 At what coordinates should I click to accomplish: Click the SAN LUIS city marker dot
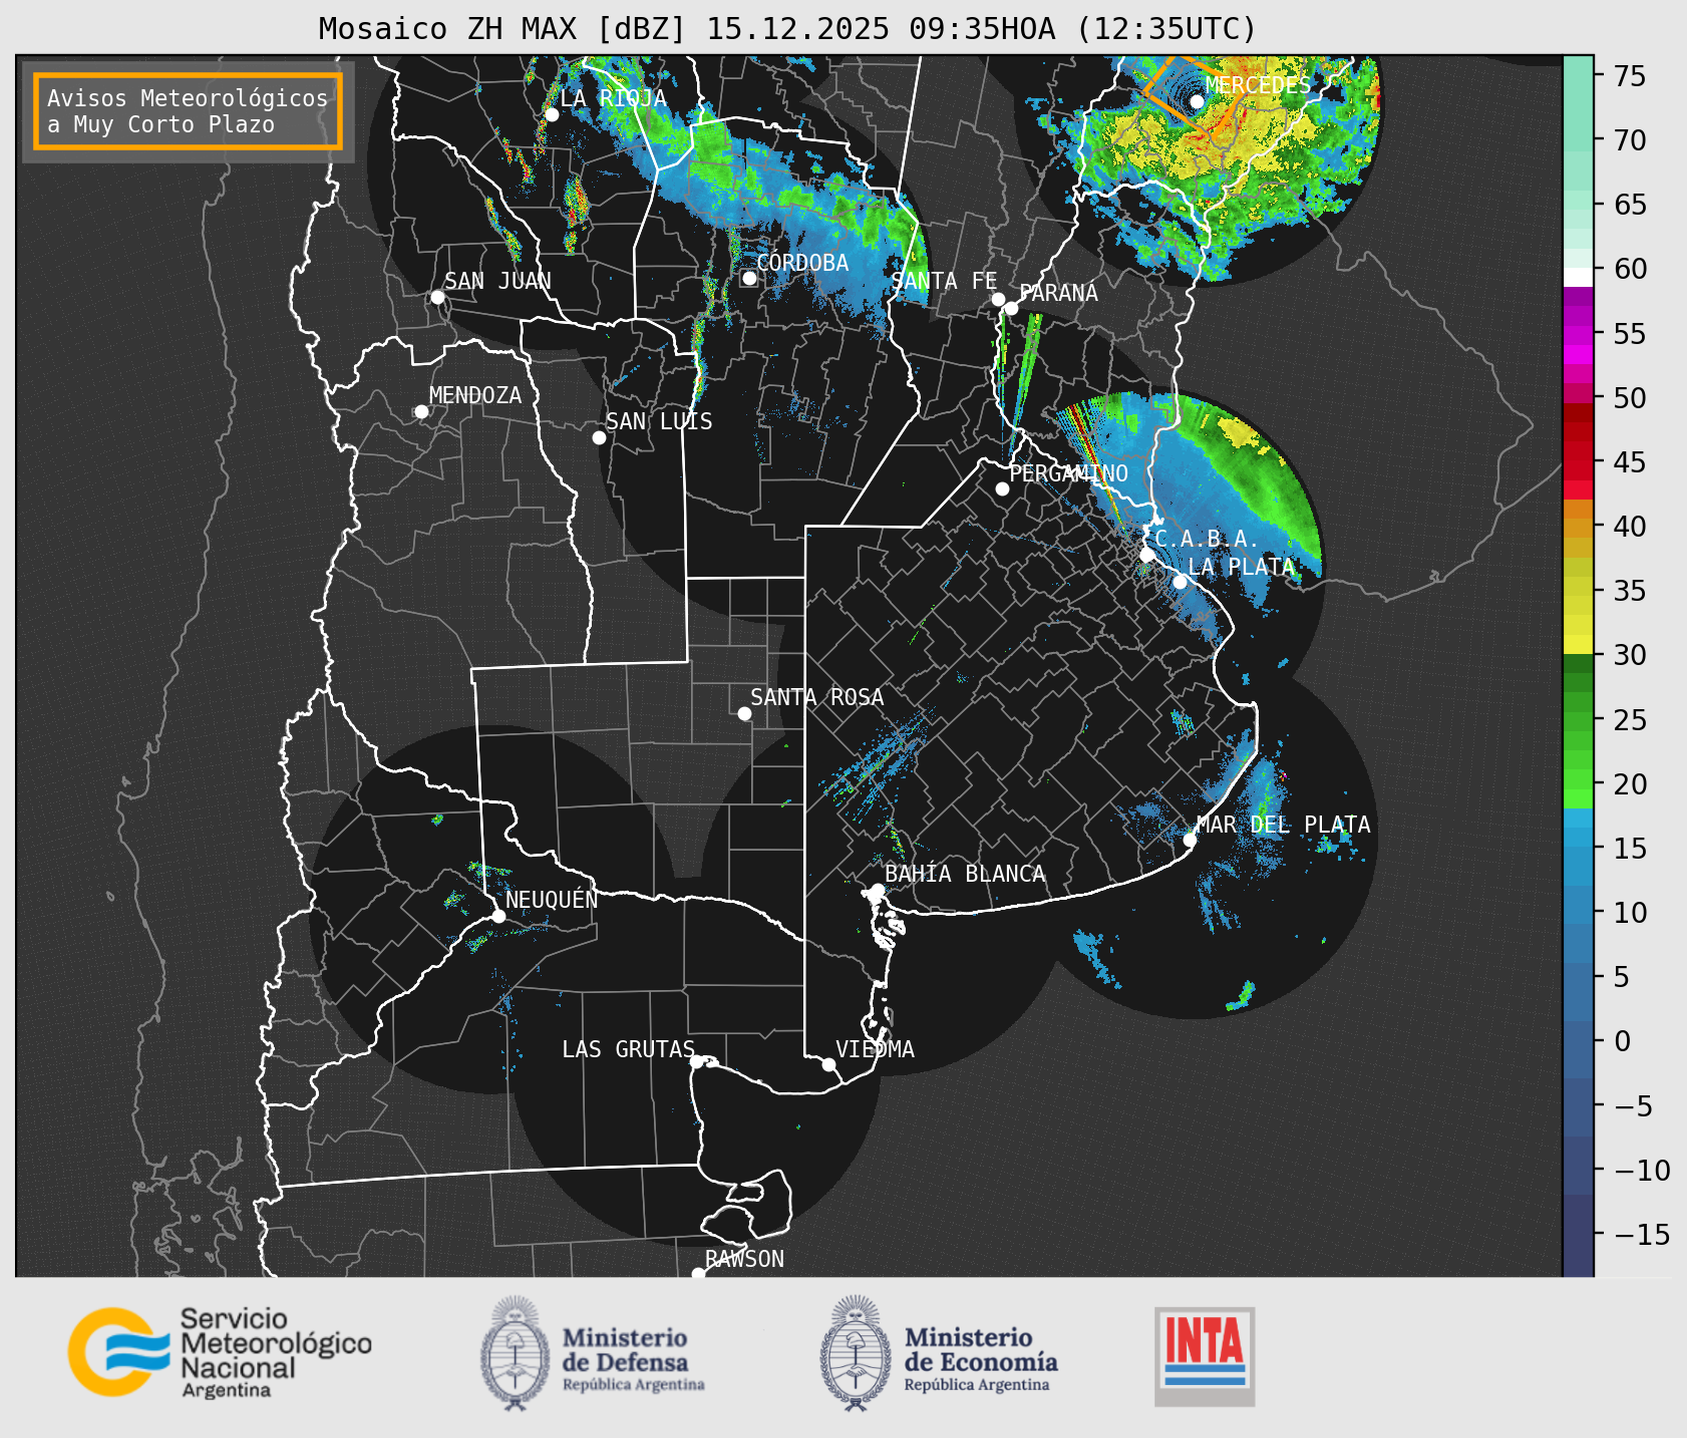coord(599,438)
